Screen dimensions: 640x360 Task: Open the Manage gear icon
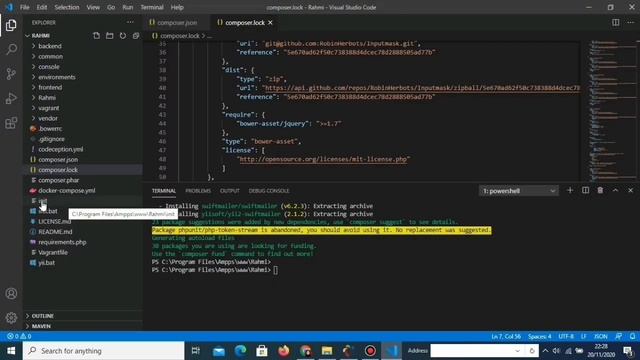[11, 318]
